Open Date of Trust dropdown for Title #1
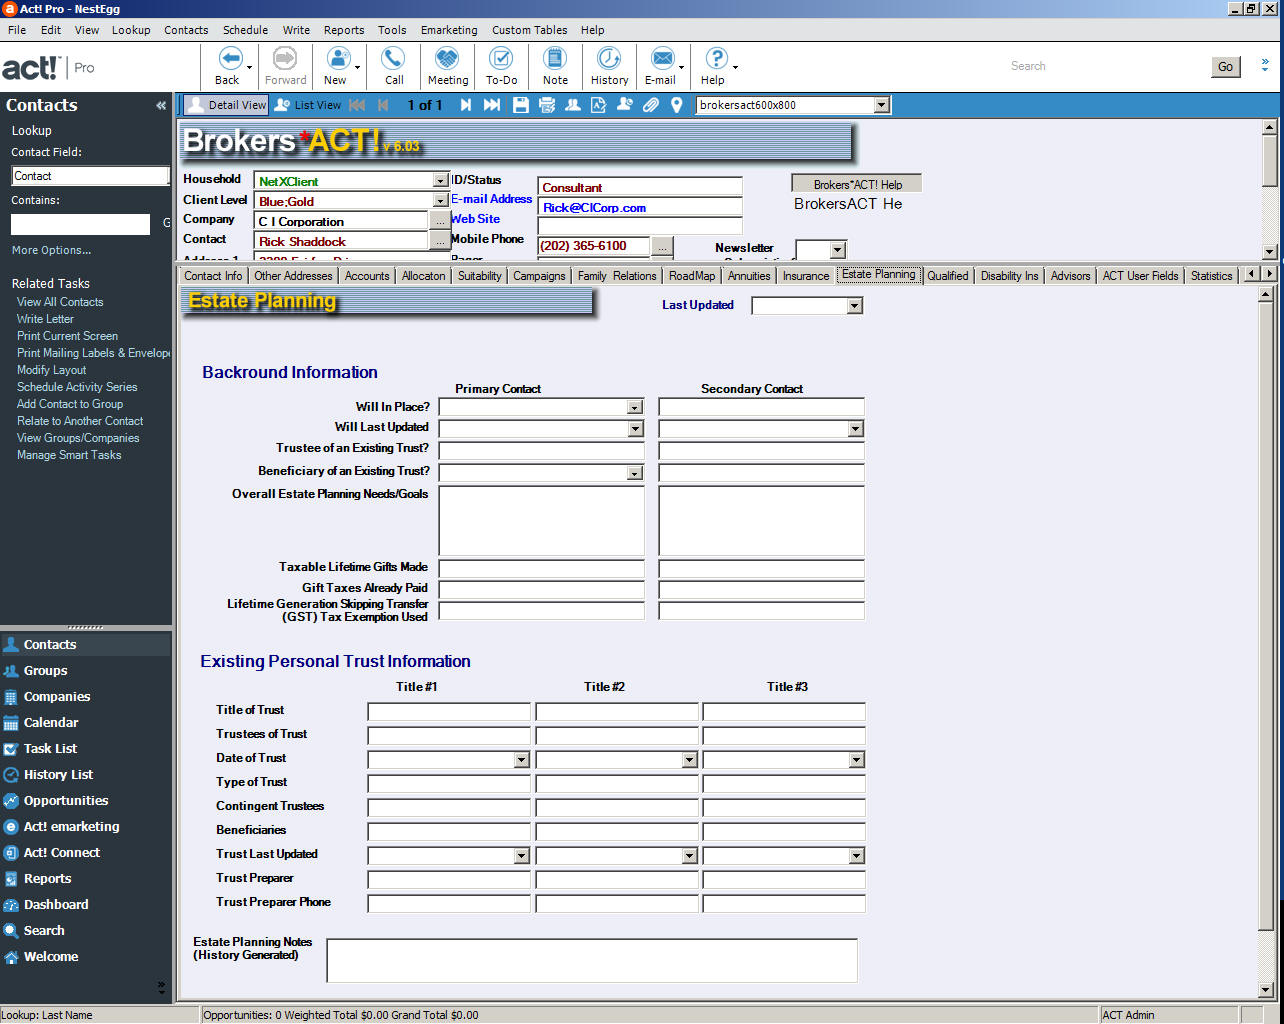Viewport: 1284px width, 1024px height. click(521, 760)
